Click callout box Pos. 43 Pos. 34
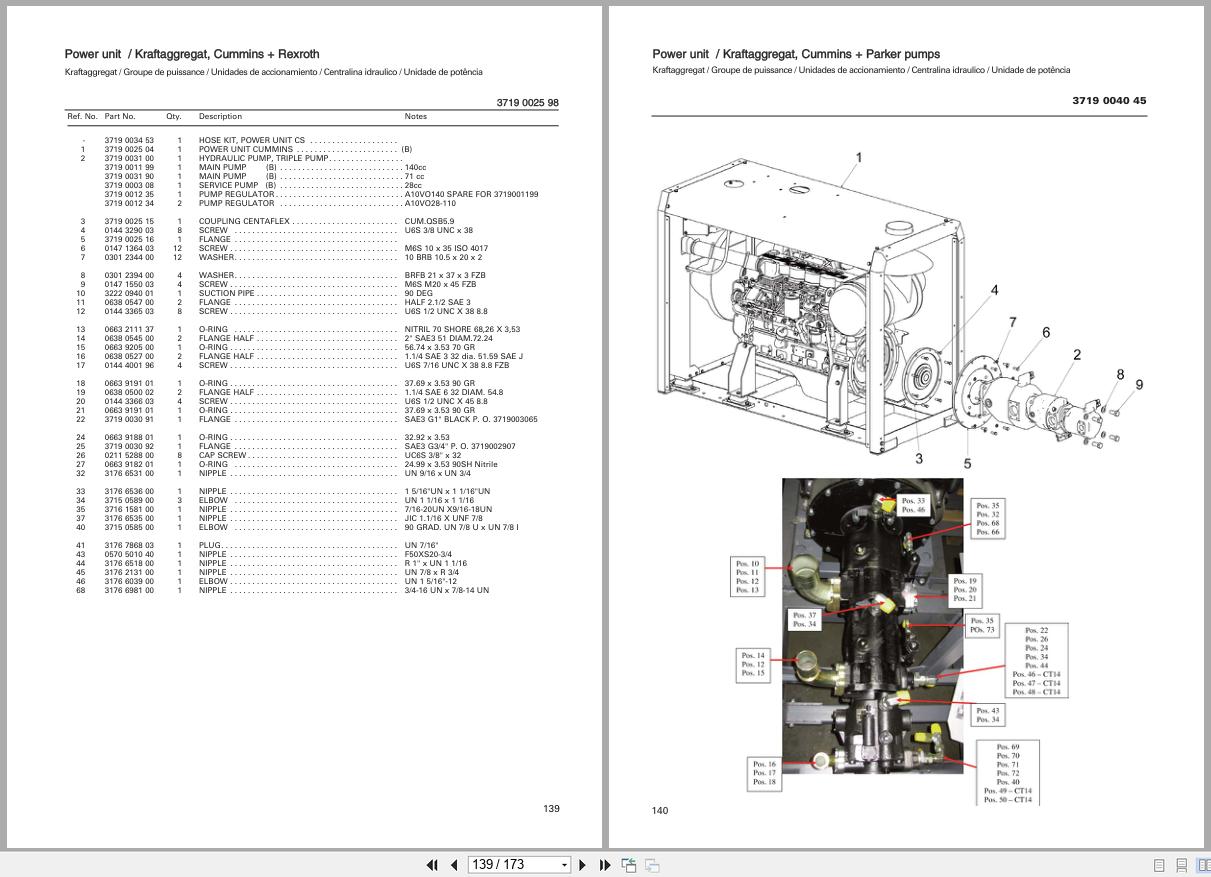Image resolution: width=1211 pixels, height=877 pixels. tap(987, 715)
